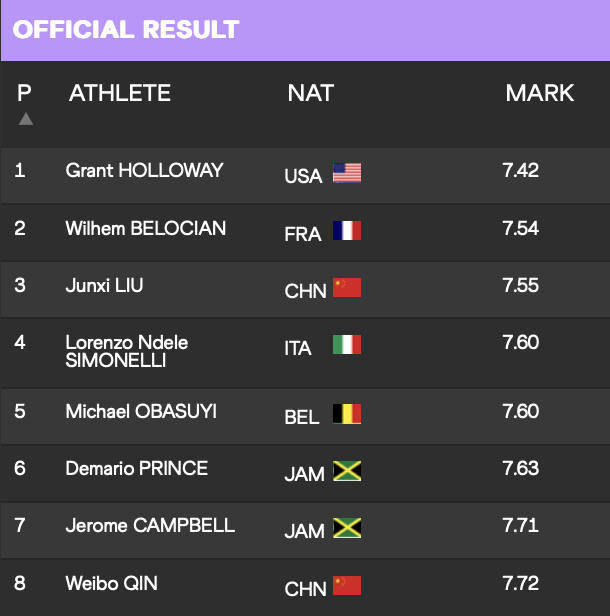Screen dimensions: 610x616
Task: Open Lorenzo Ndele SIMONELLI athlete profile
Action: 127,351
